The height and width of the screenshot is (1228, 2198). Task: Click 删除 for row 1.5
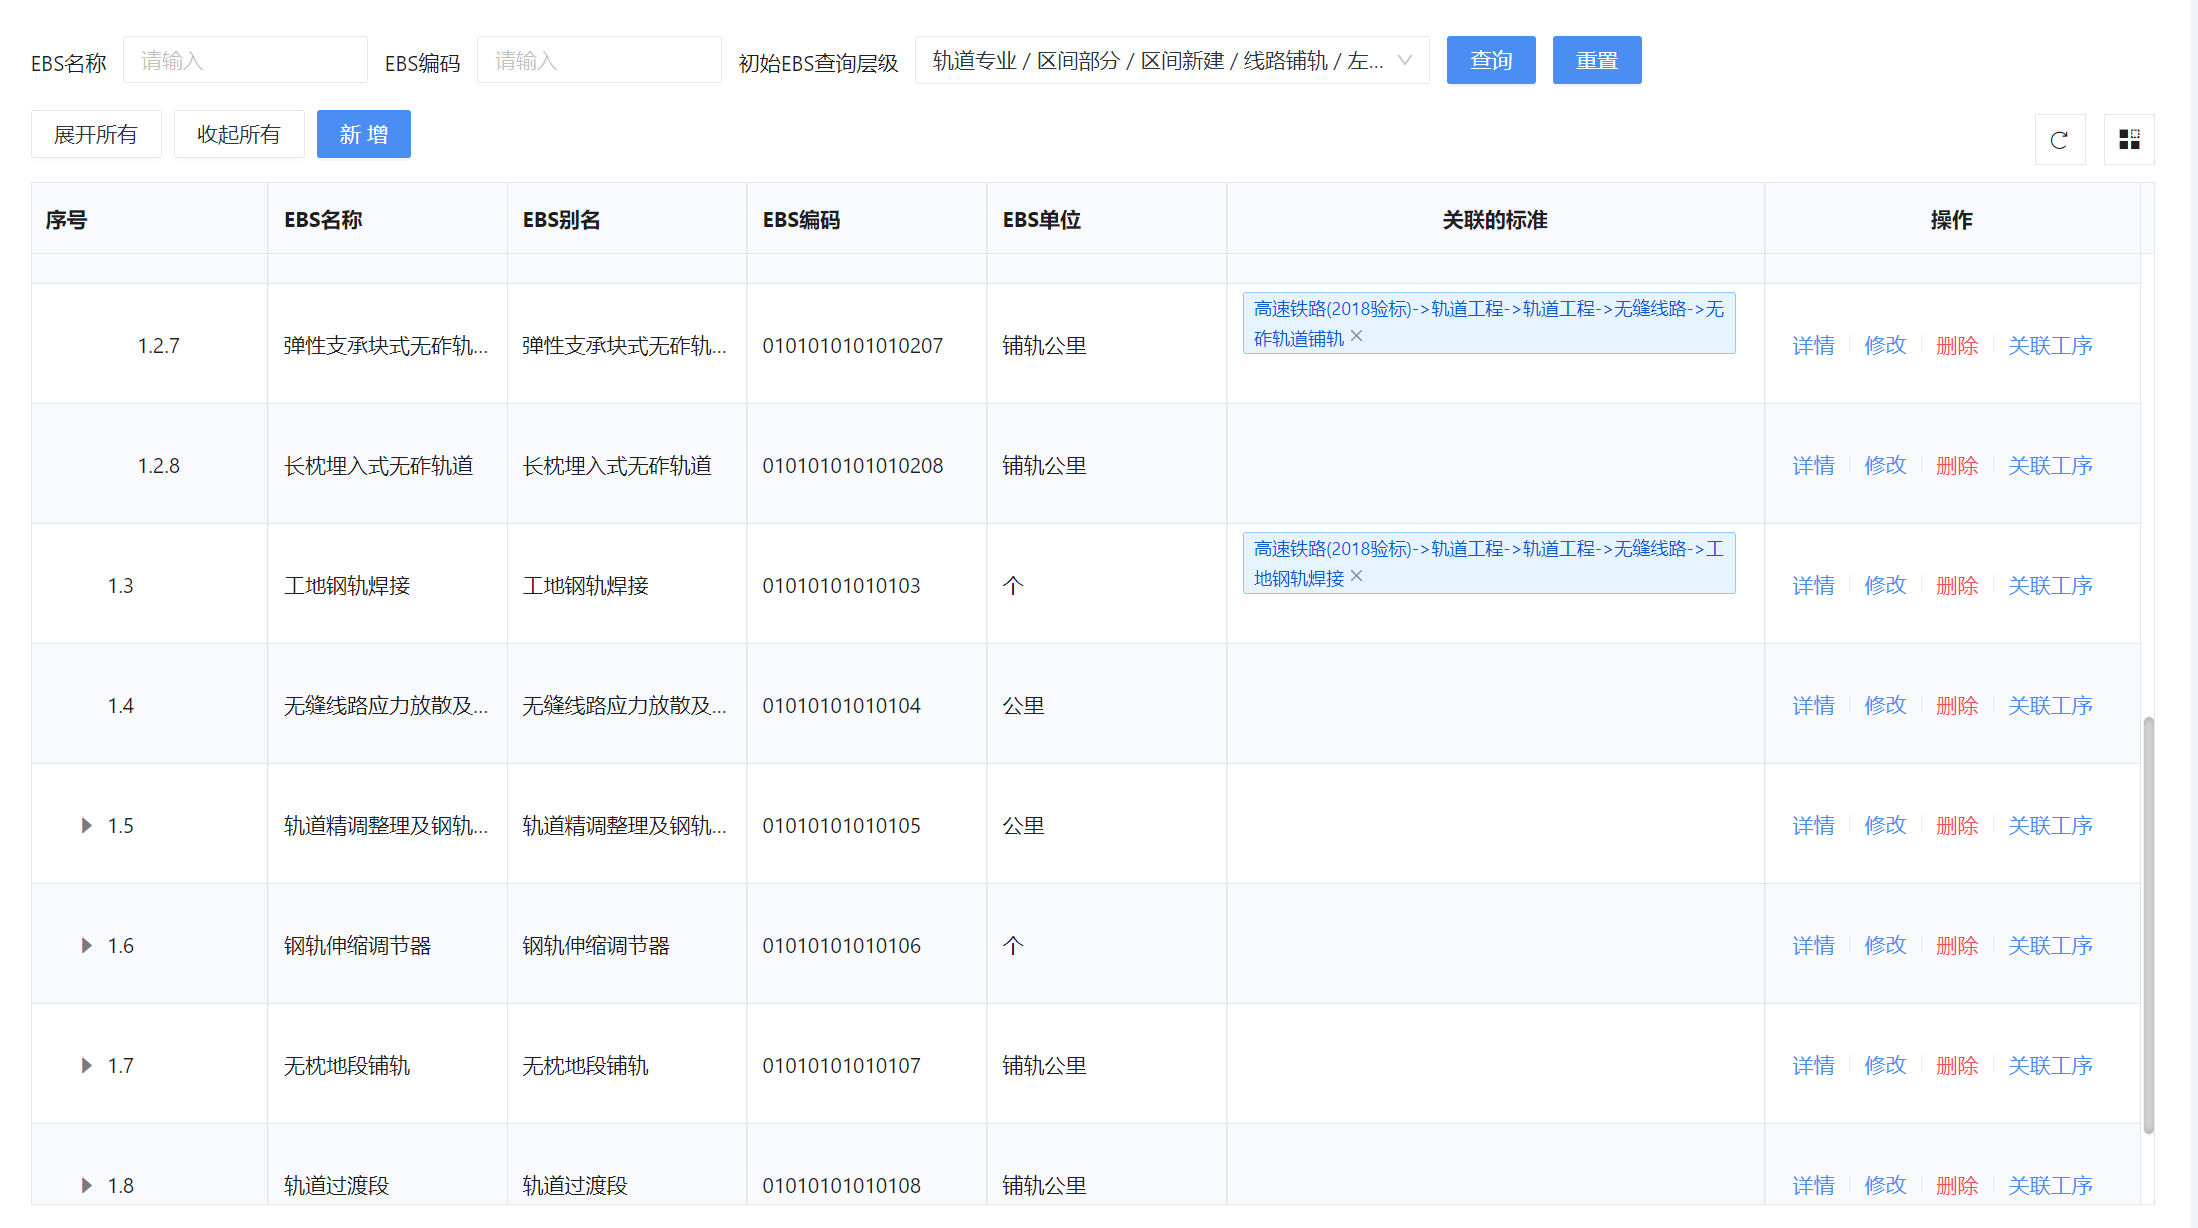point(1957,826)
